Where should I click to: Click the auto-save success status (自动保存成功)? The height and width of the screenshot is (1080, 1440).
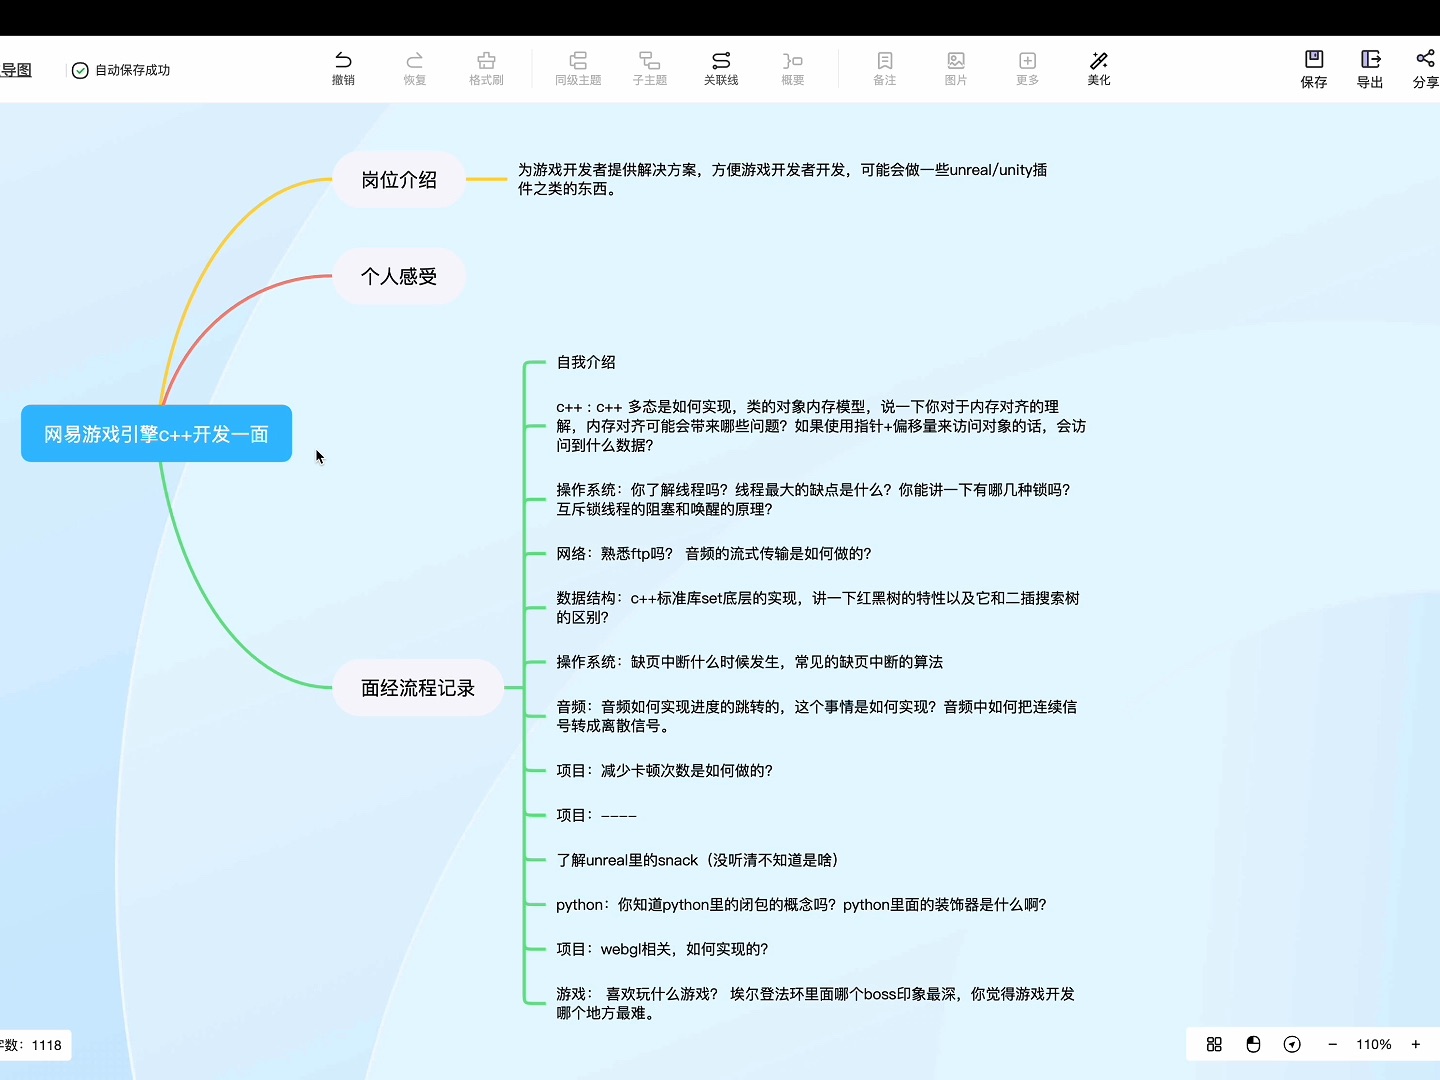coord(121,70)
